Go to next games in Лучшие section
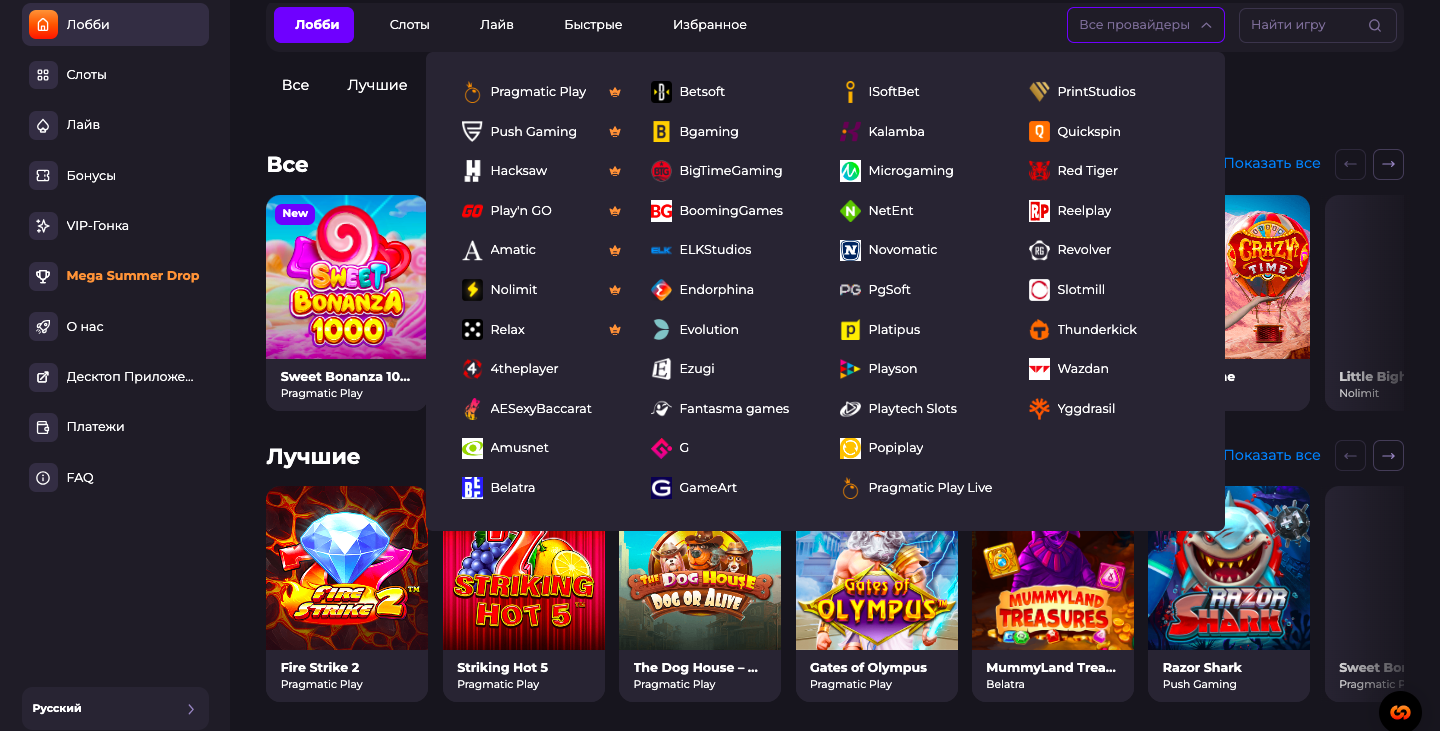 (1388, 456)
